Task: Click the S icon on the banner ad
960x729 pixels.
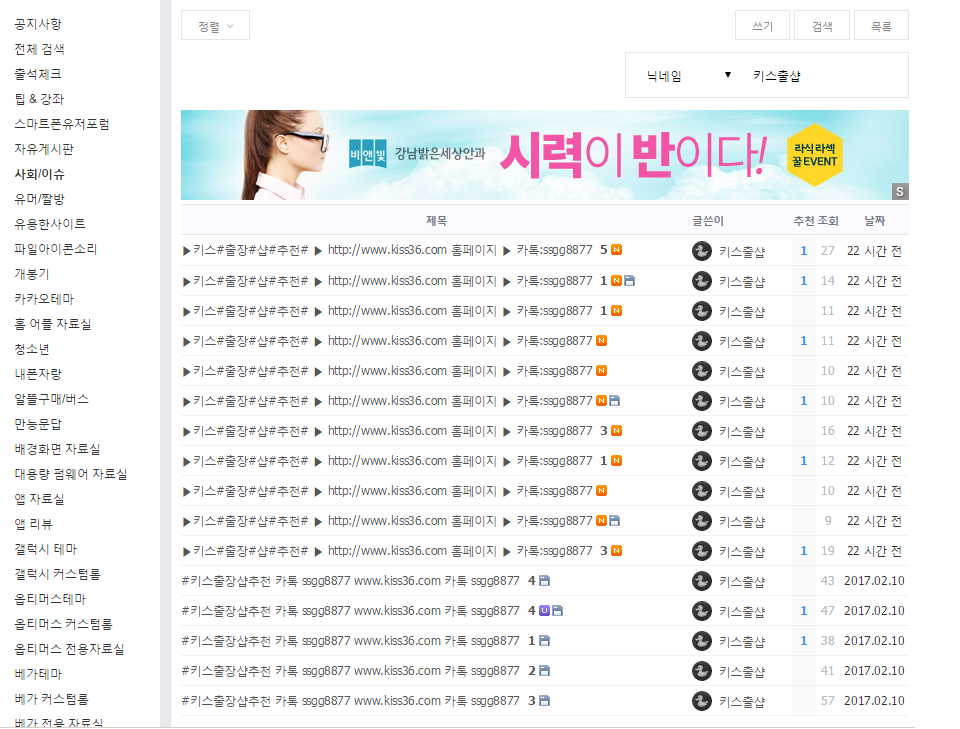Action: 900,191
